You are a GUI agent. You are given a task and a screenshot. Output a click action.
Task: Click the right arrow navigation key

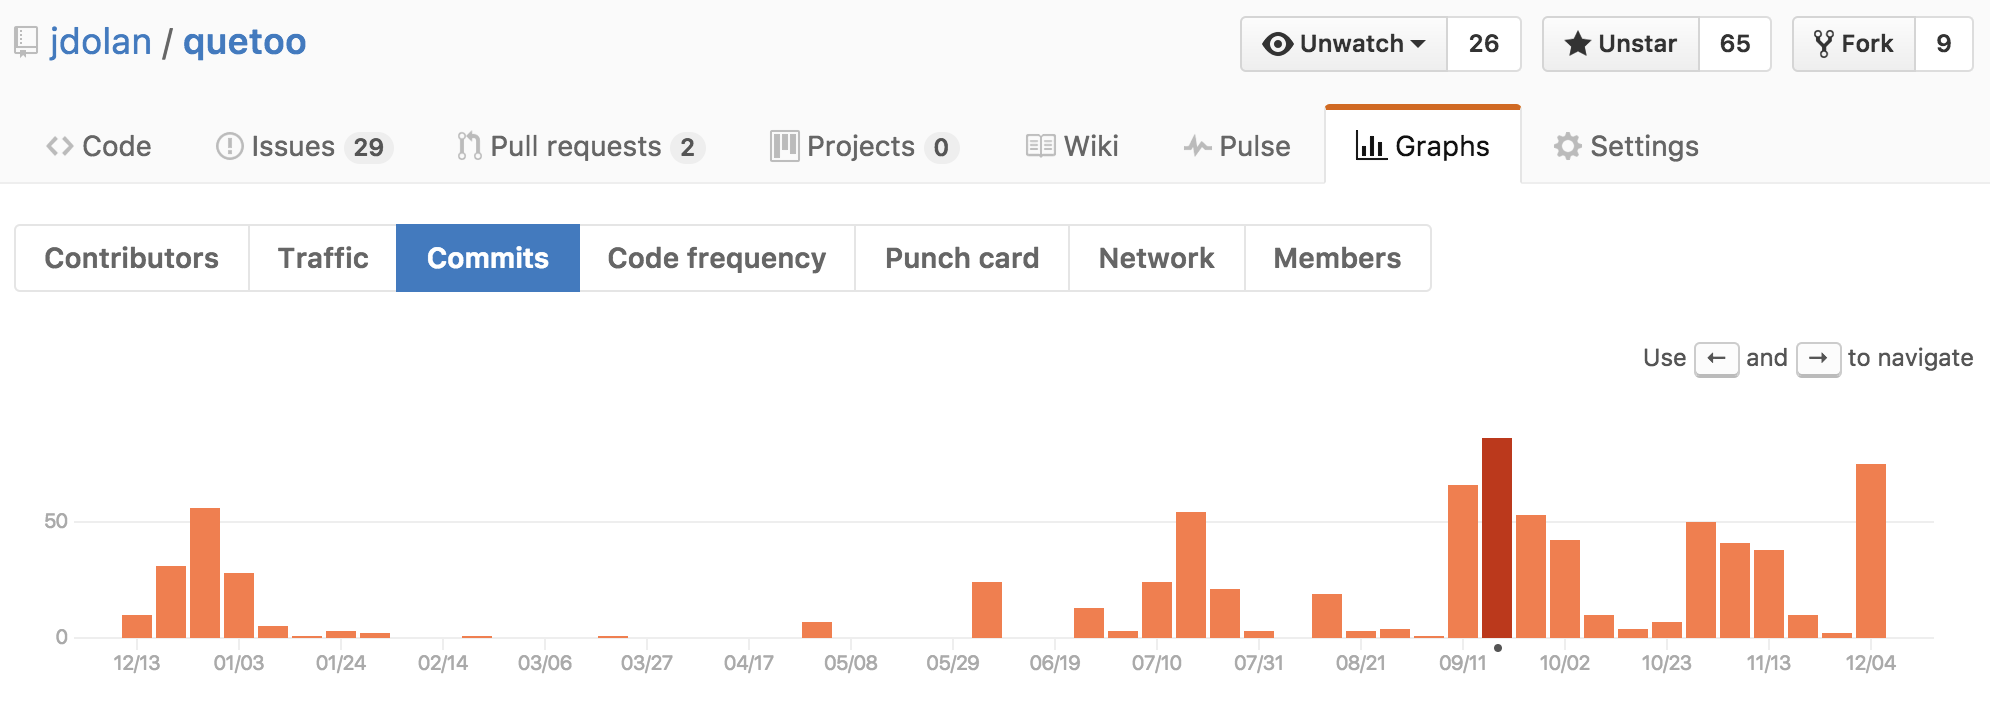1819,358
